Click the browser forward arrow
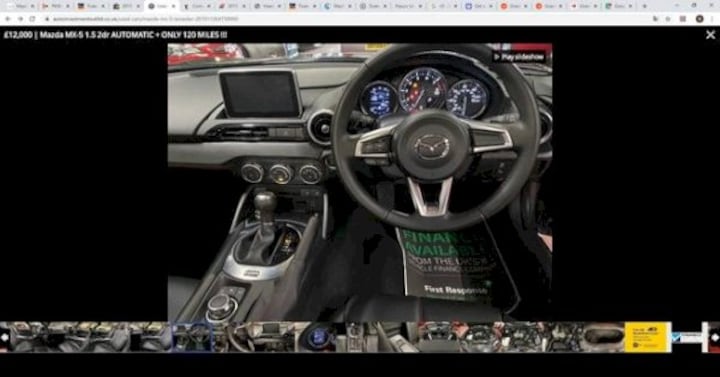The image size is (720, 377). click(20, 19)
